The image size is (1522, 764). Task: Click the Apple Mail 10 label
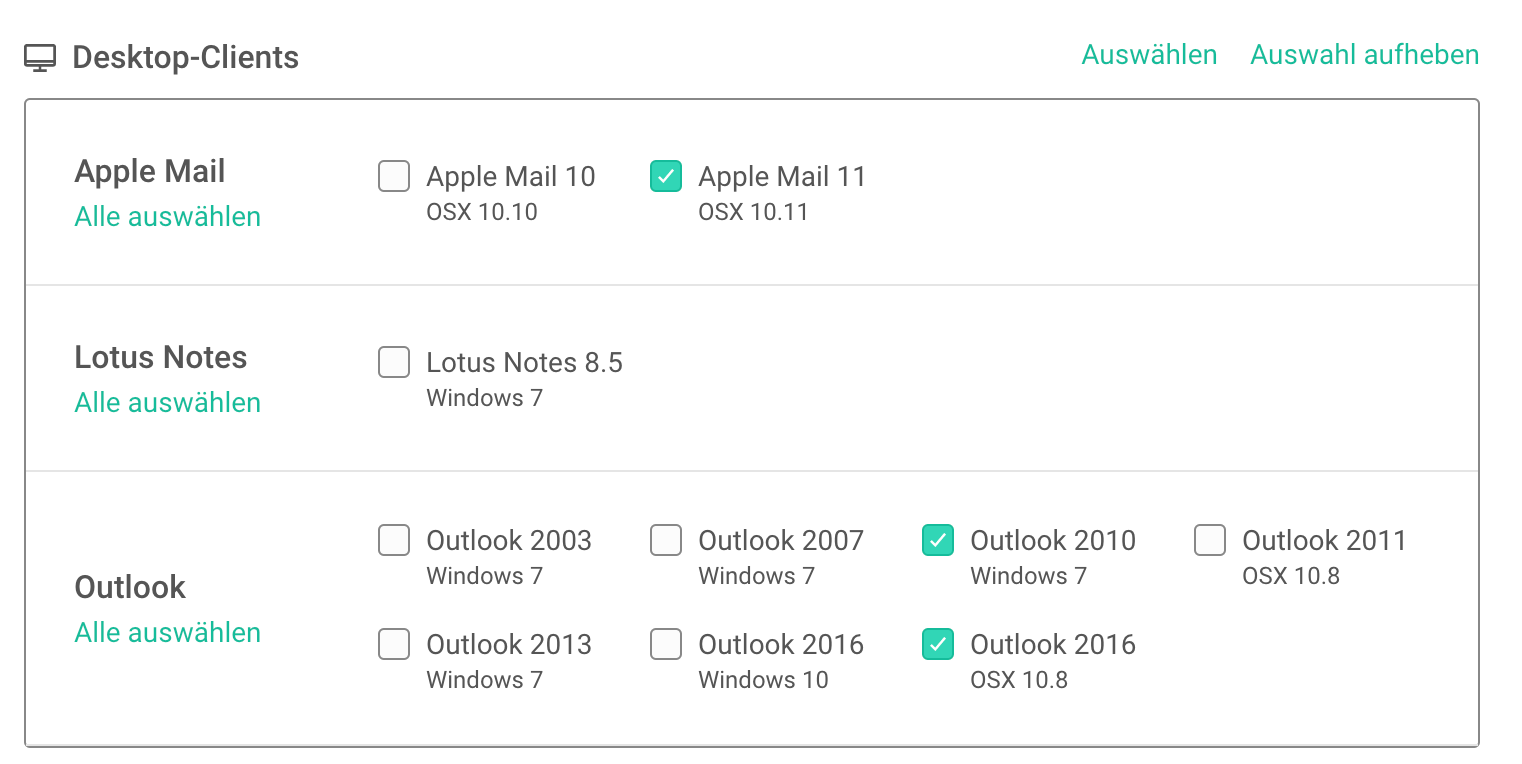tap(511, 177)
